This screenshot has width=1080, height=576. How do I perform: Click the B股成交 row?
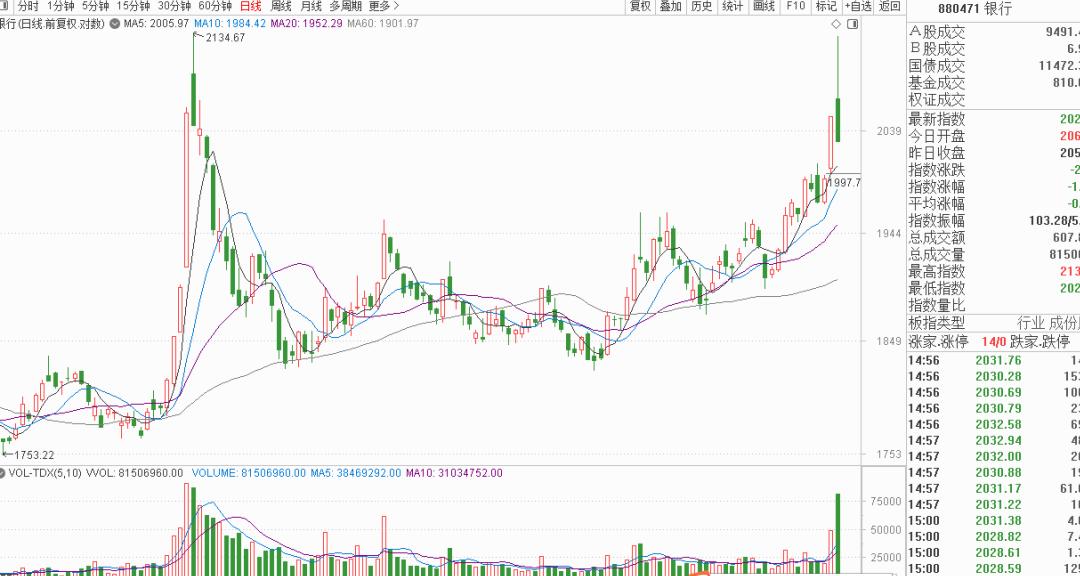[x=993, y=49]
